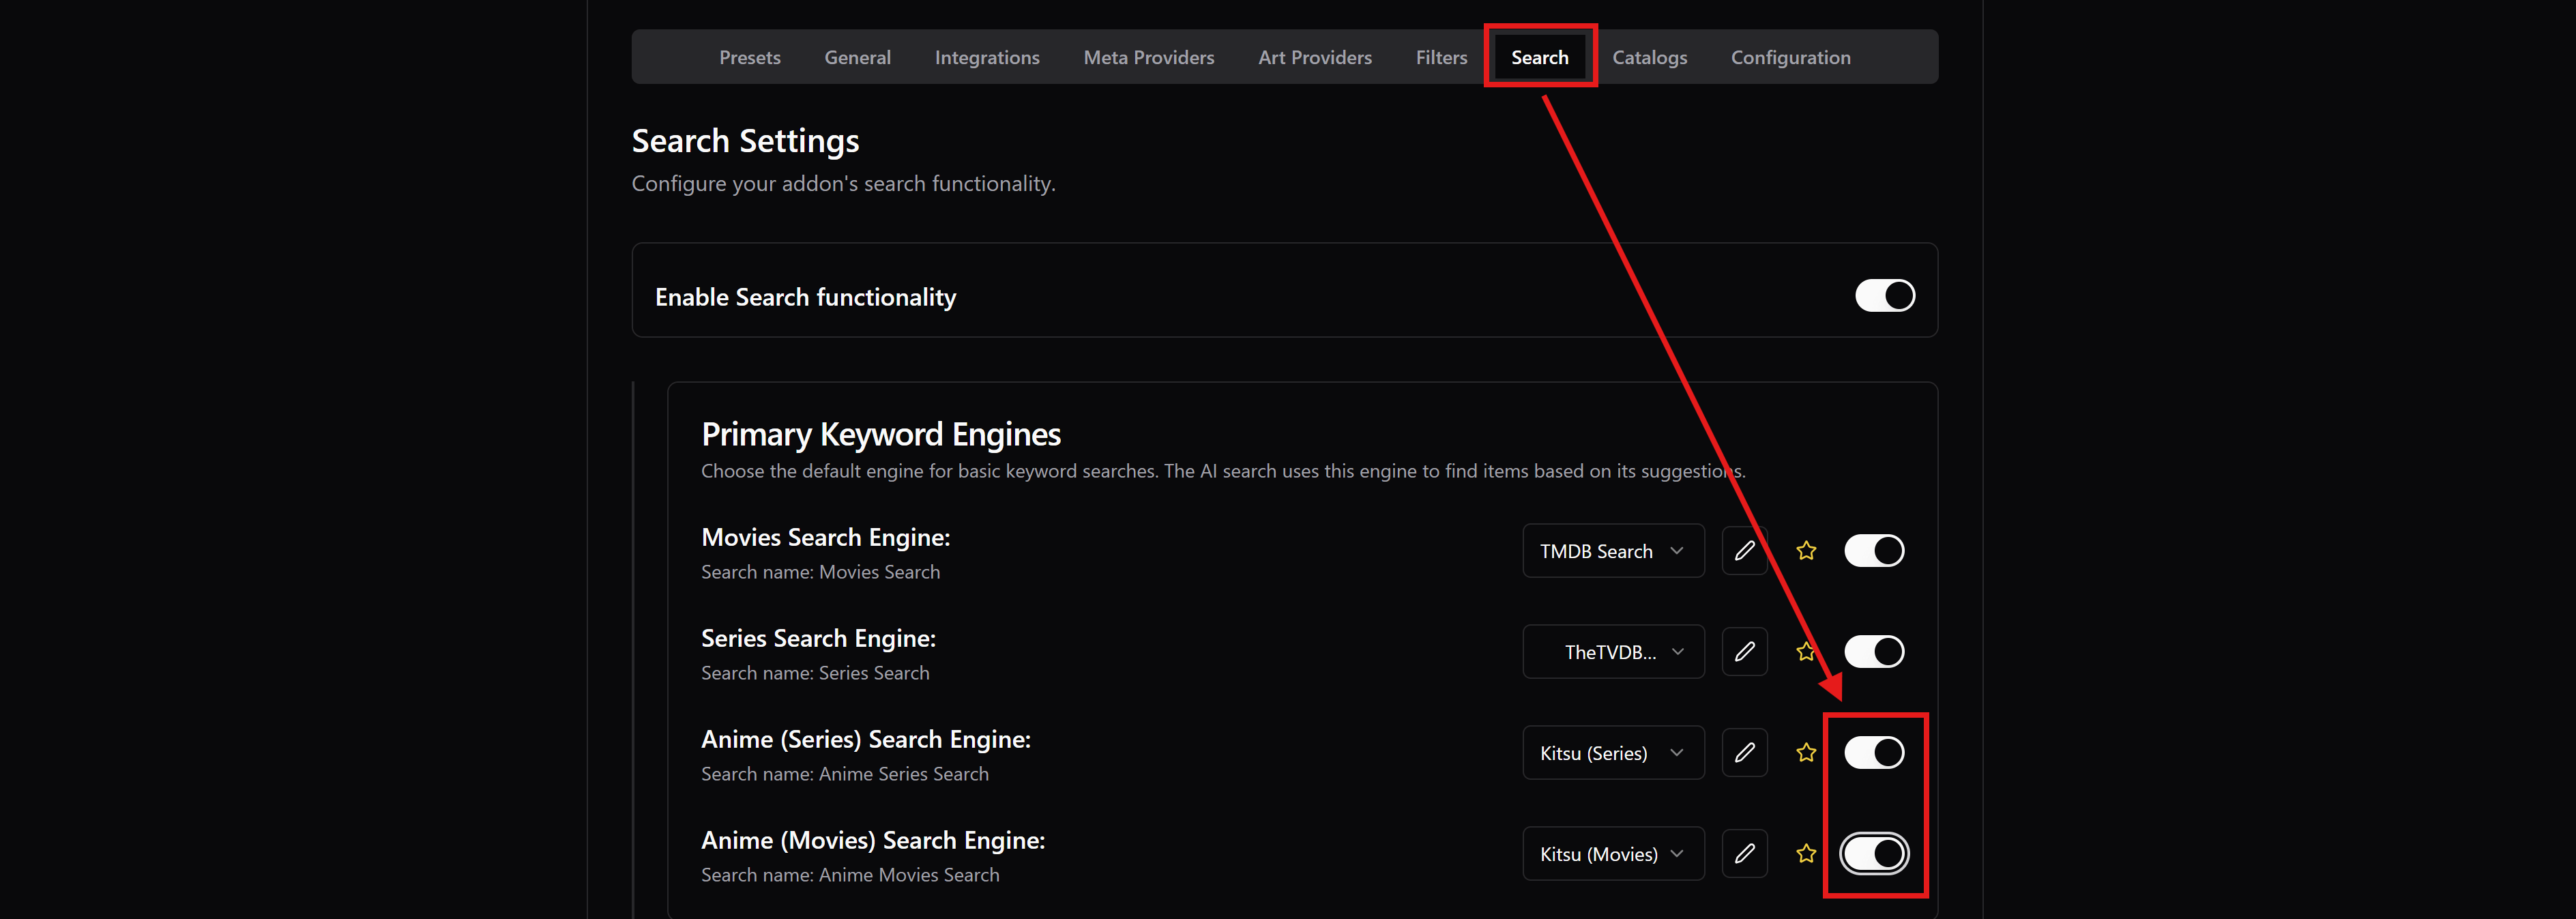
Task: Edit the Series Search Engine name
Action: tap(1744, 652)
